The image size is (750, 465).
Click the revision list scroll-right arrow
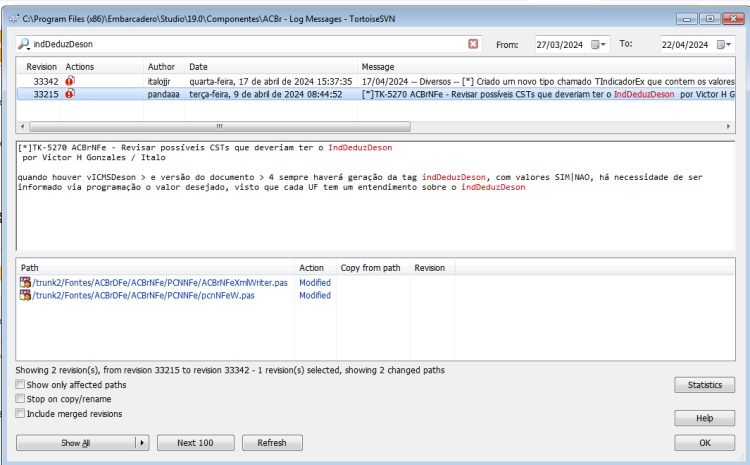(x=728, y=126)
